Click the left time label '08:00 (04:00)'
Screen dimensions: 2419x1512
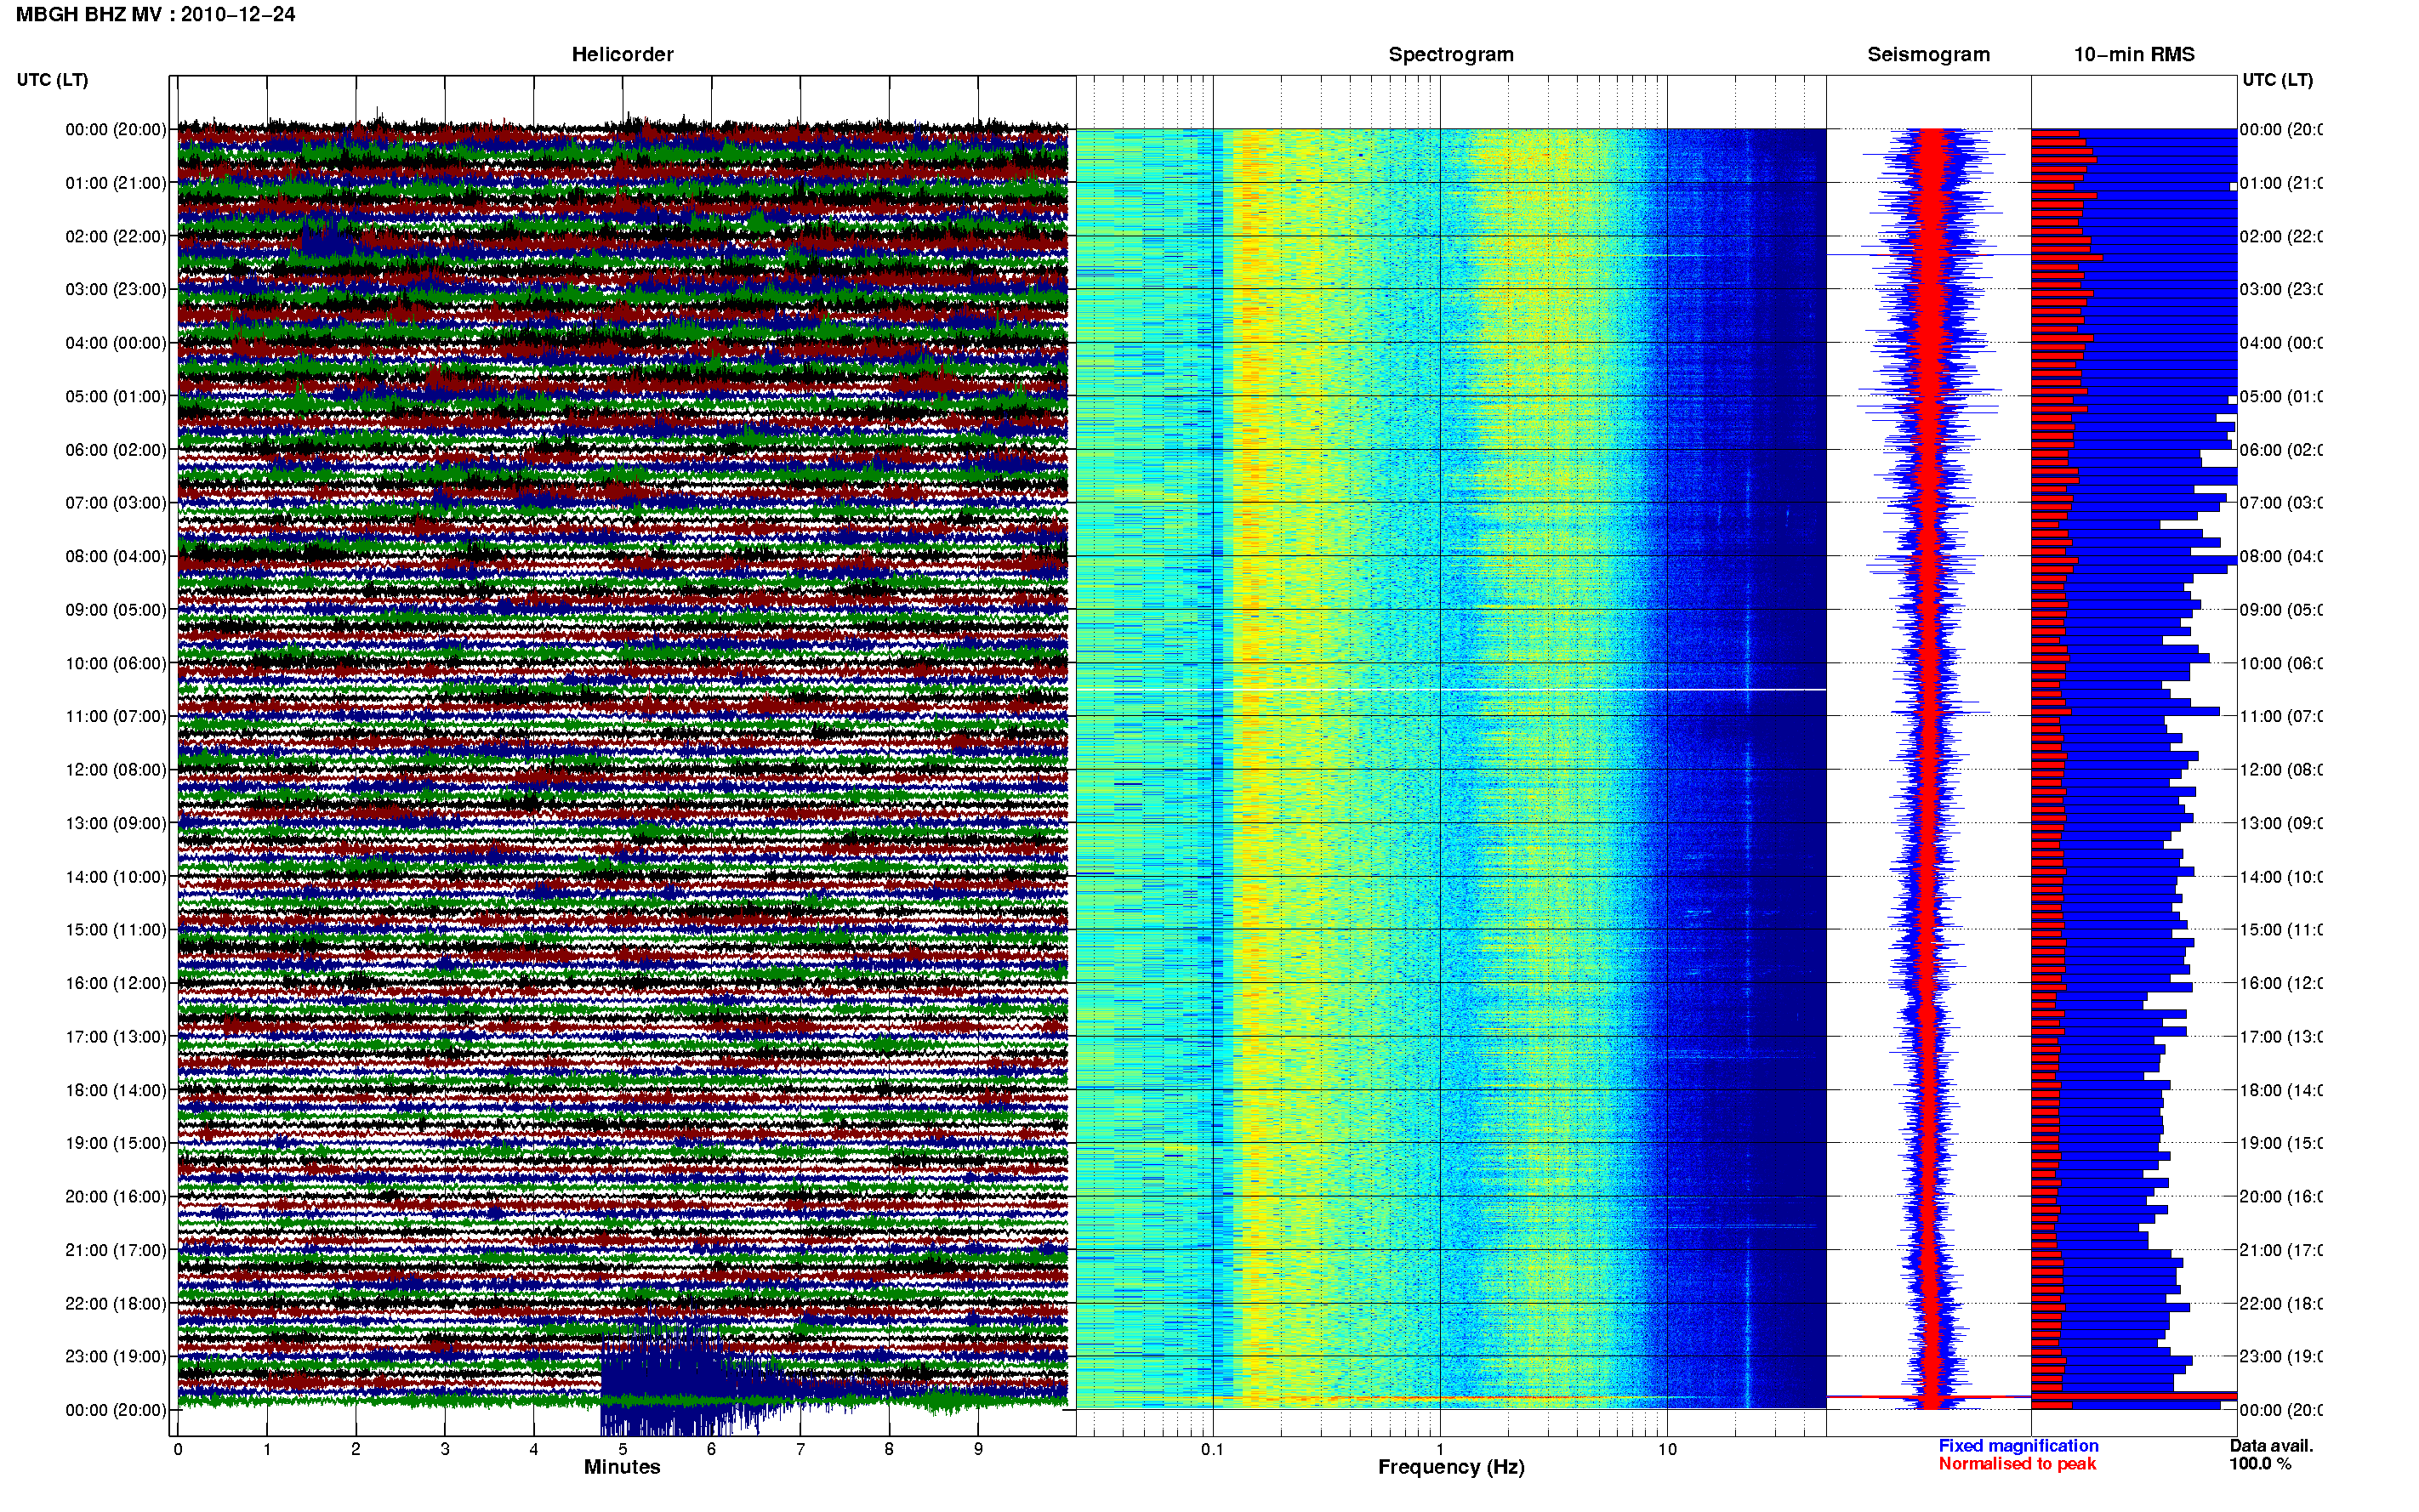(116, 556)
